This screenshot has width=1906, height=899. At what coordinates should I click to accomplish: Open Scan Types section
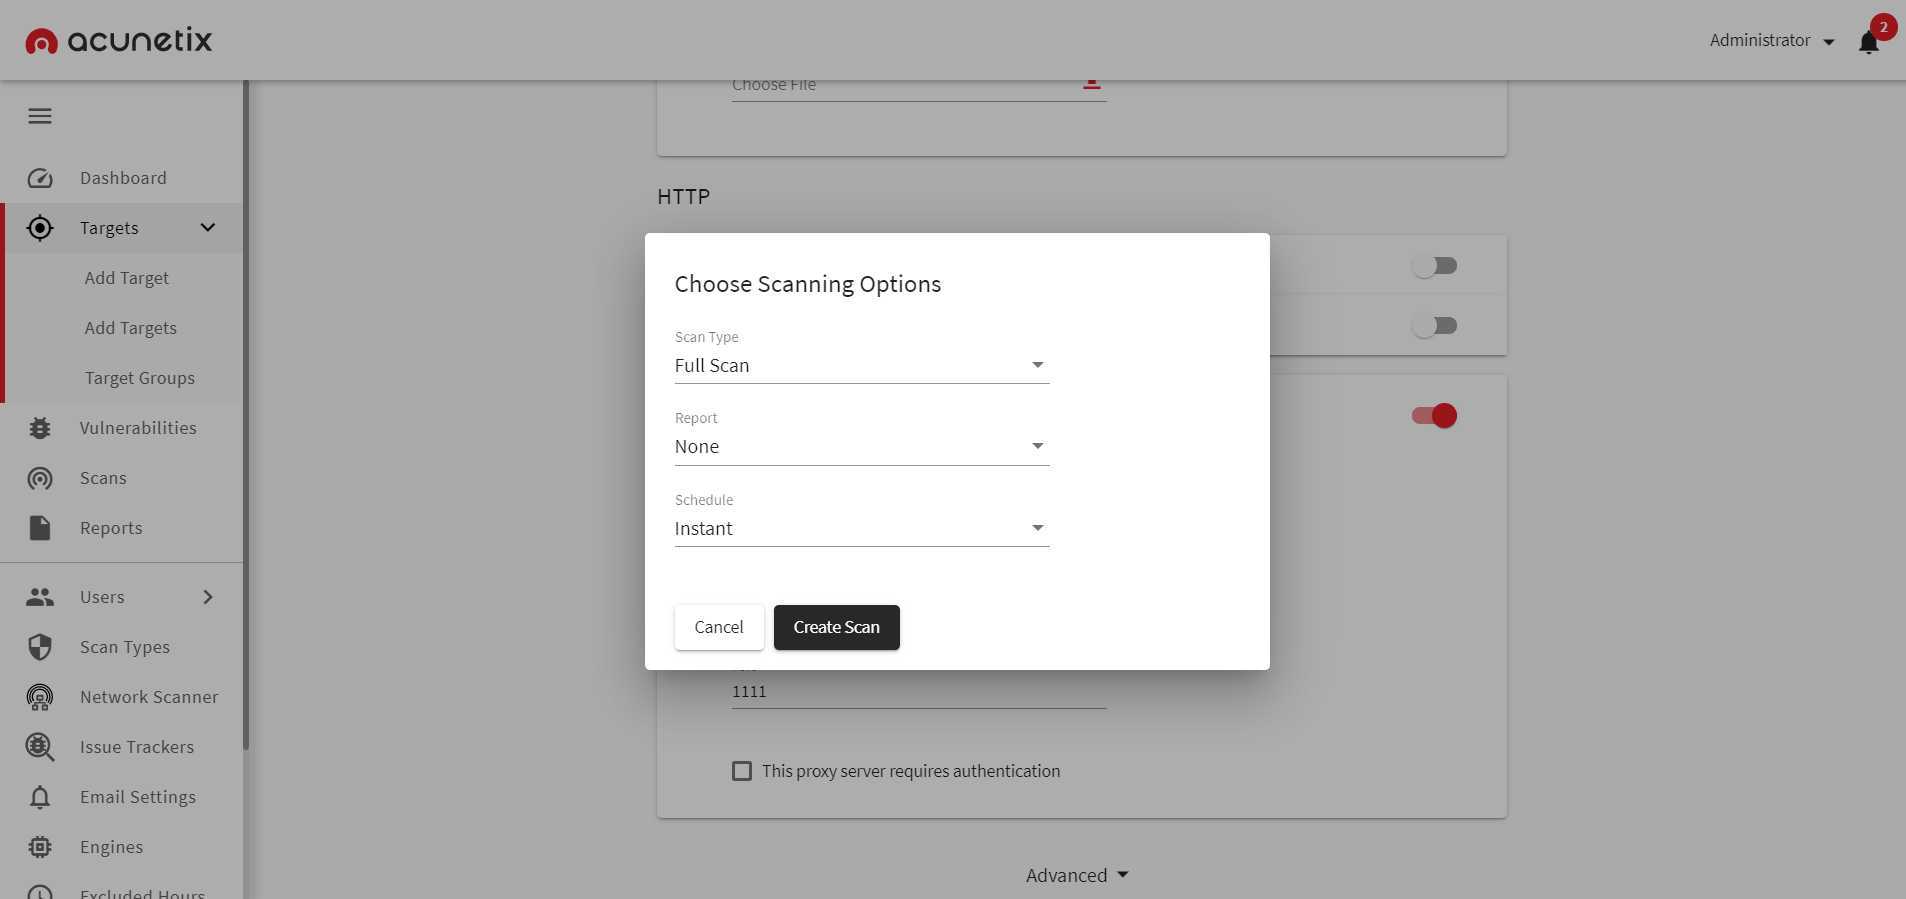(x=125, y=647)
